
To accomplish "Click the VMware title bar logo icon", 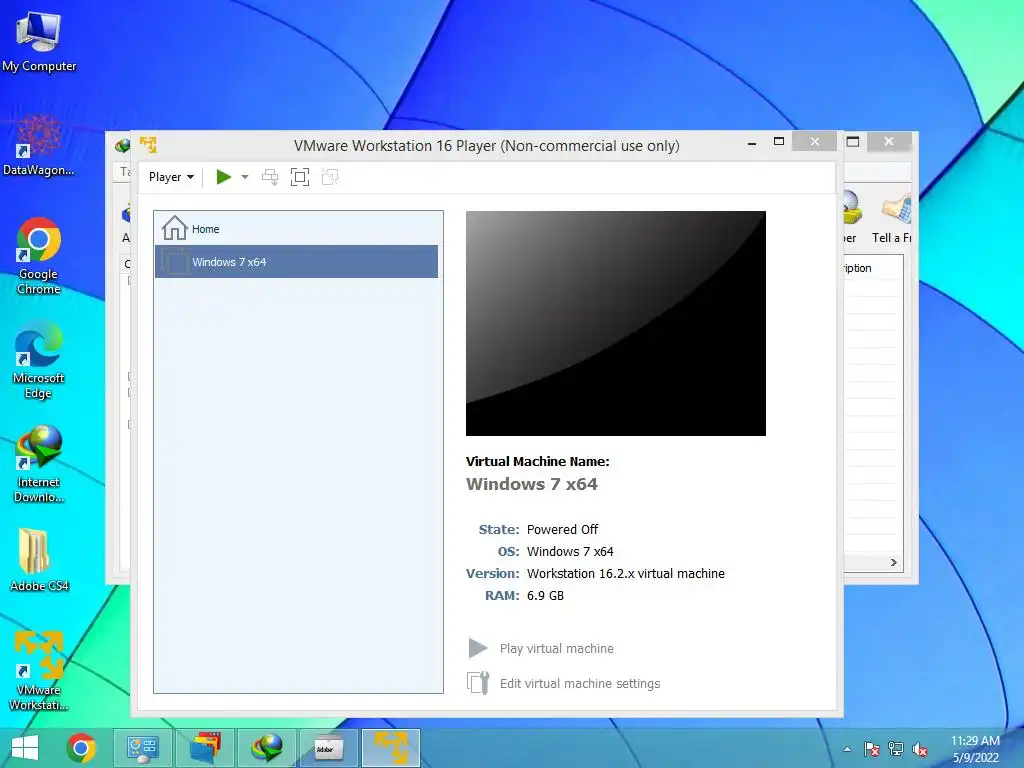I will click(x=148, y=145).
